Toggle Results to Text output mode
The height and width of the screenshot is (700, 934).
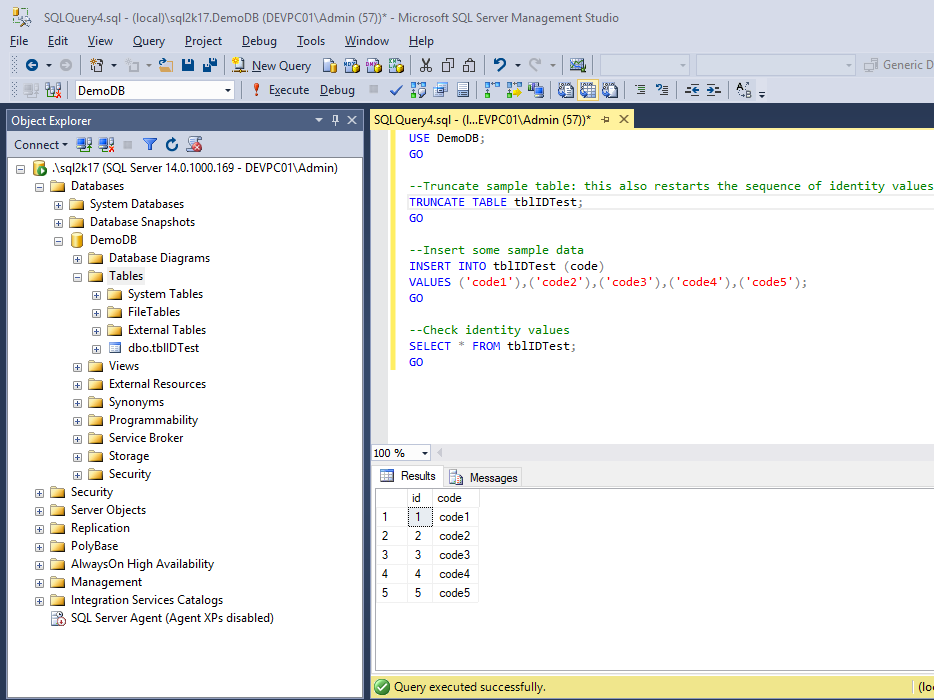click(565, 91)
